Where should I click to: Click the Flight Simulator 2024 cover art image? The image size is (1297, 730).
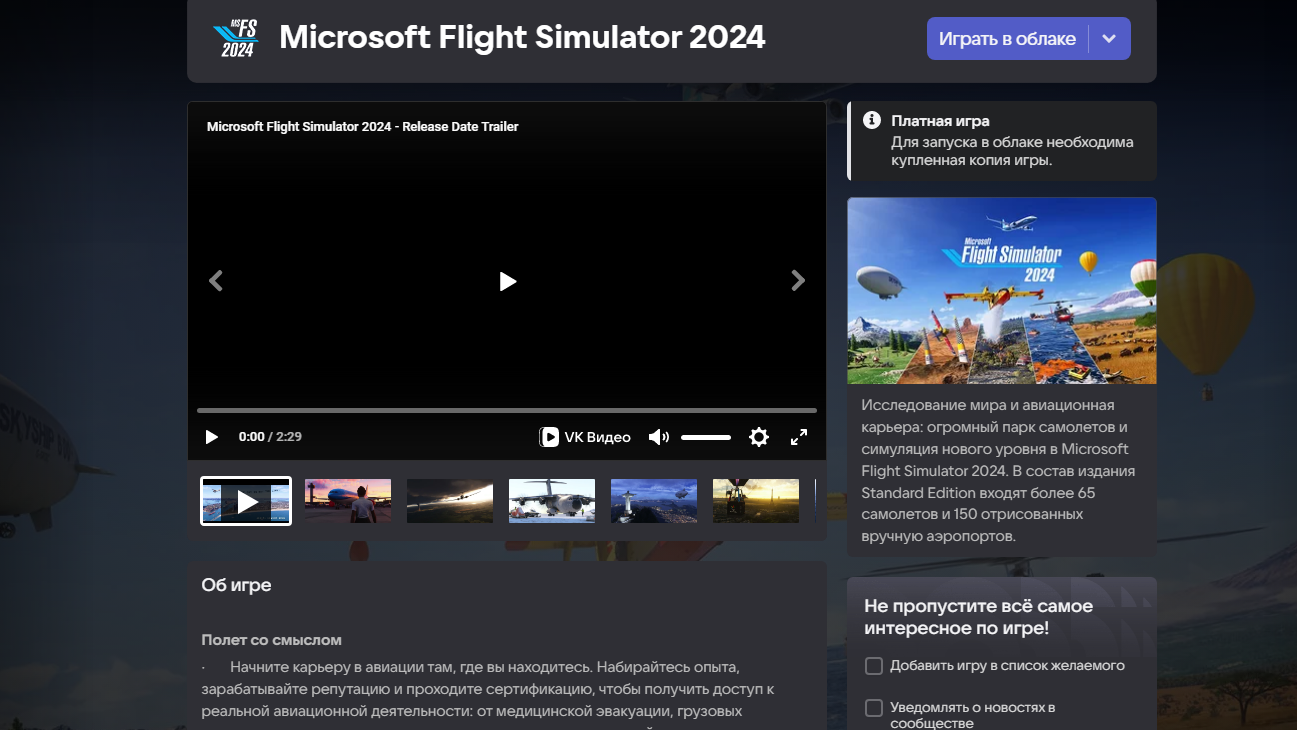click(1002, 291)
